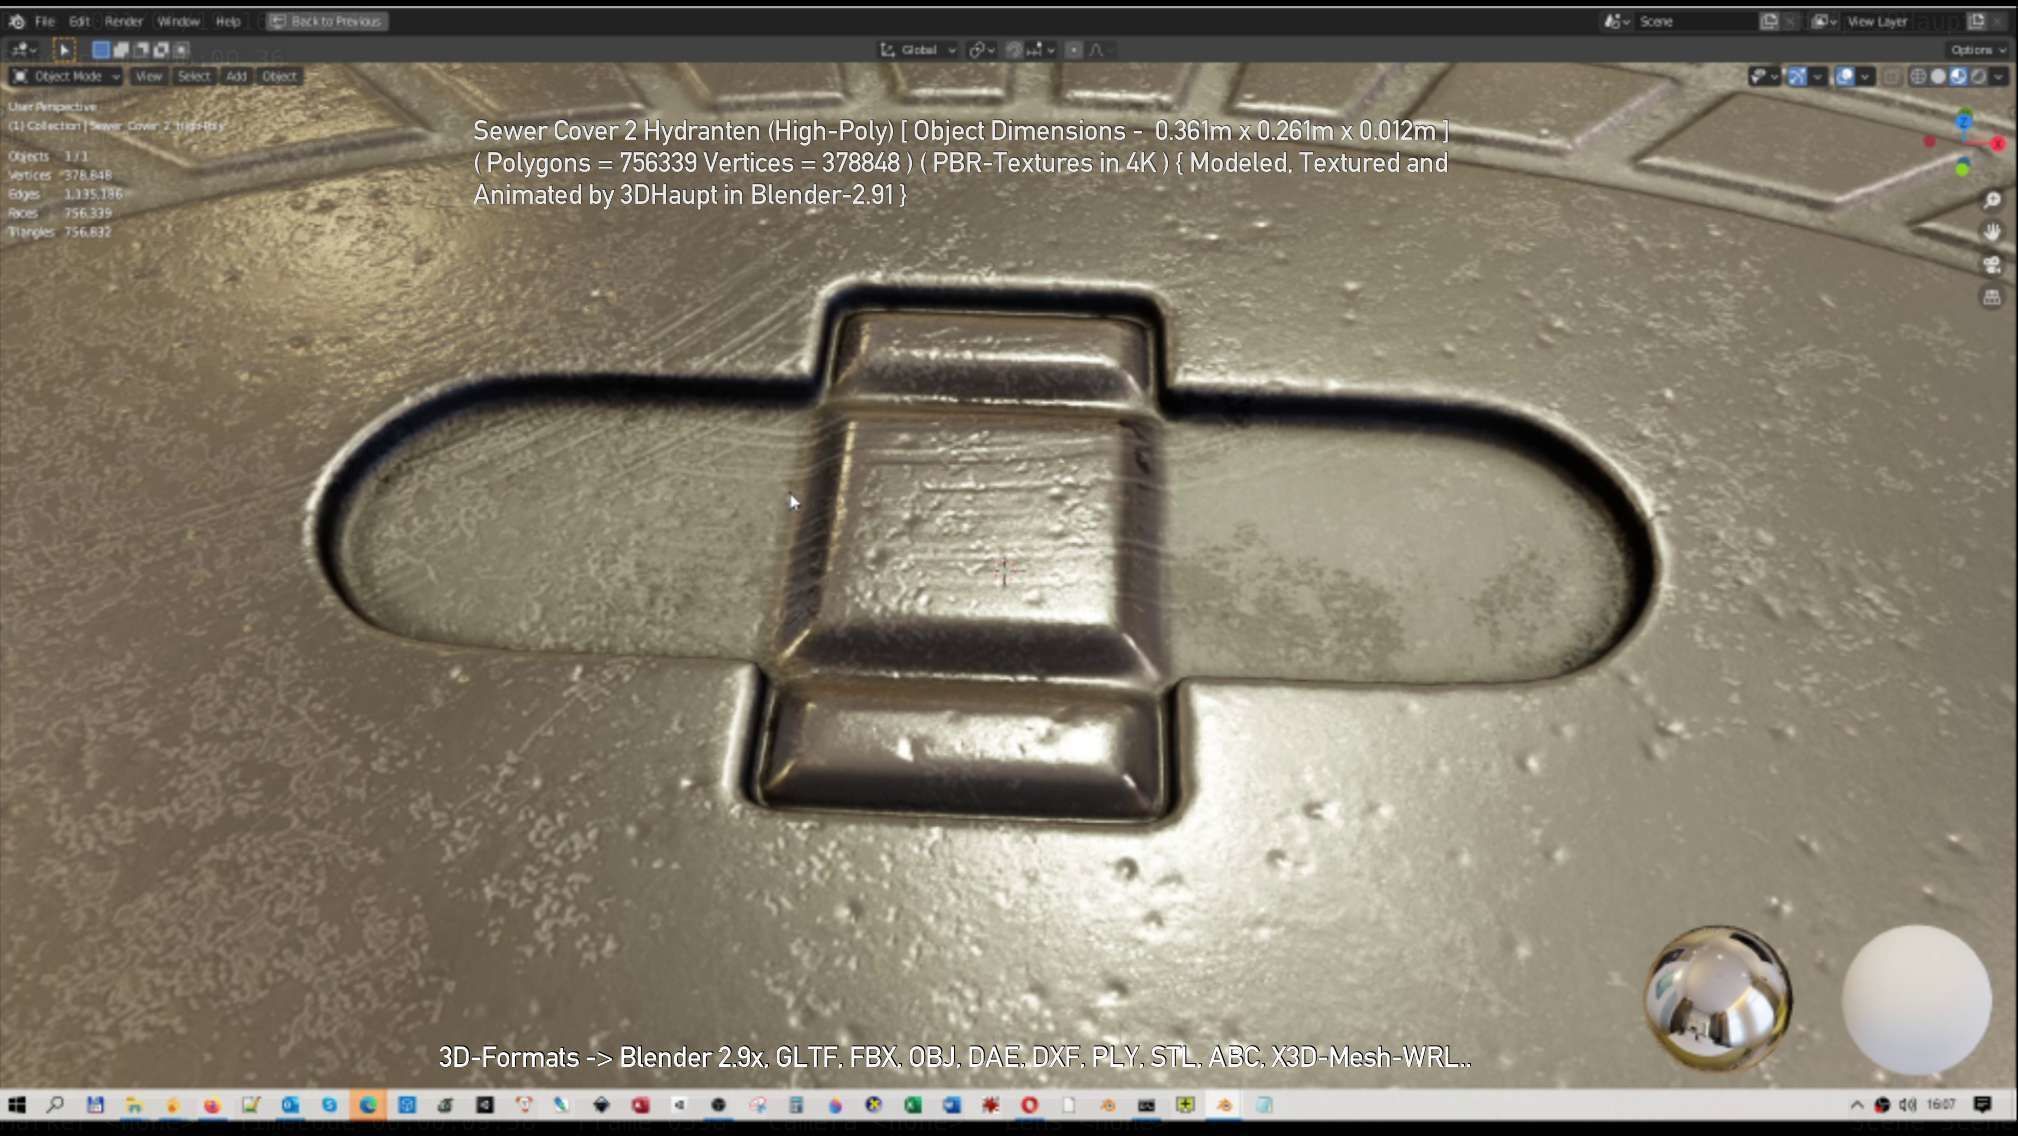Image resolution: width=2018 pixels, height=1136 pixels.
Task: Select the Tweak select tool arrow
Action: click(x=64, y=49)
